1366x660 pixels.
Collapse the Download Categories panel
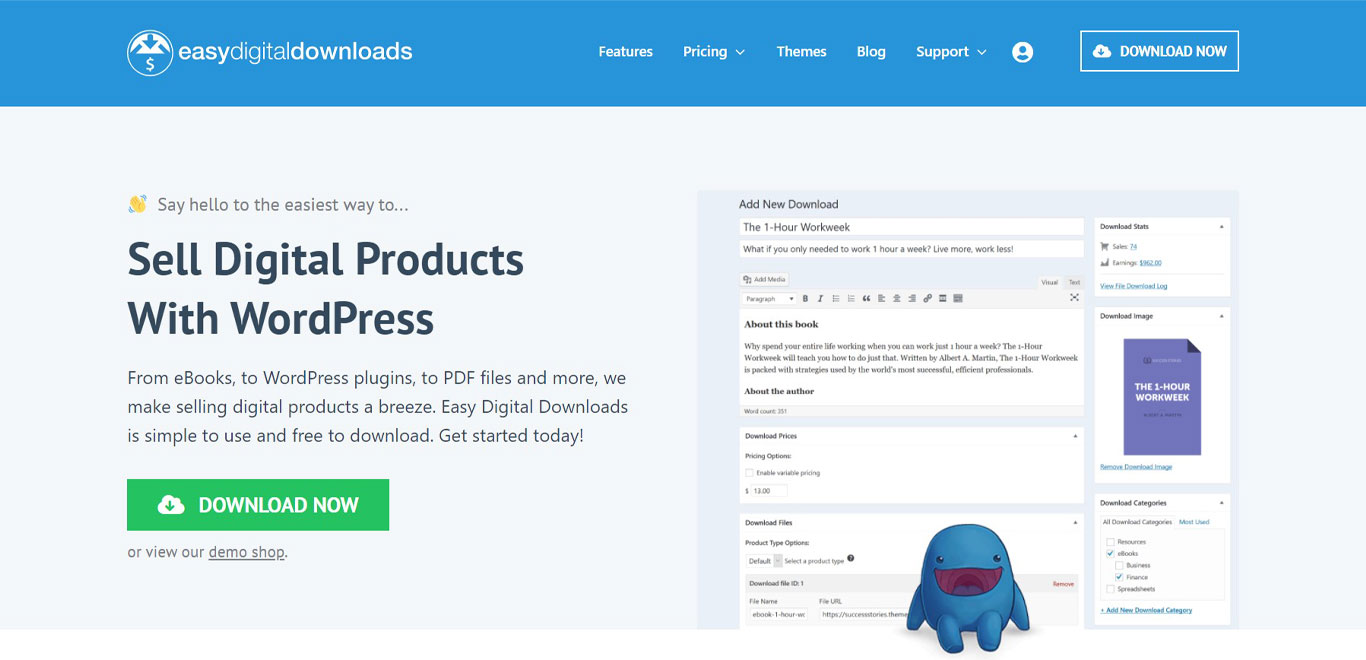[x=1221, y=503]
